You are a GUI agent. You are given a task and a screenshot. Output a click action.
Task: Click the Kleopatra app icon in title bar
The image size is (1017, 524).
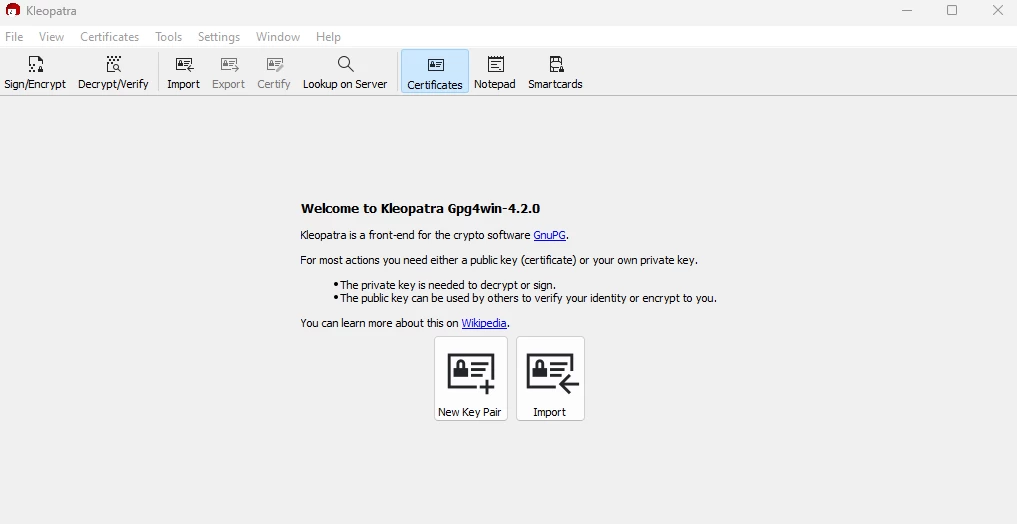click(13, 11)
